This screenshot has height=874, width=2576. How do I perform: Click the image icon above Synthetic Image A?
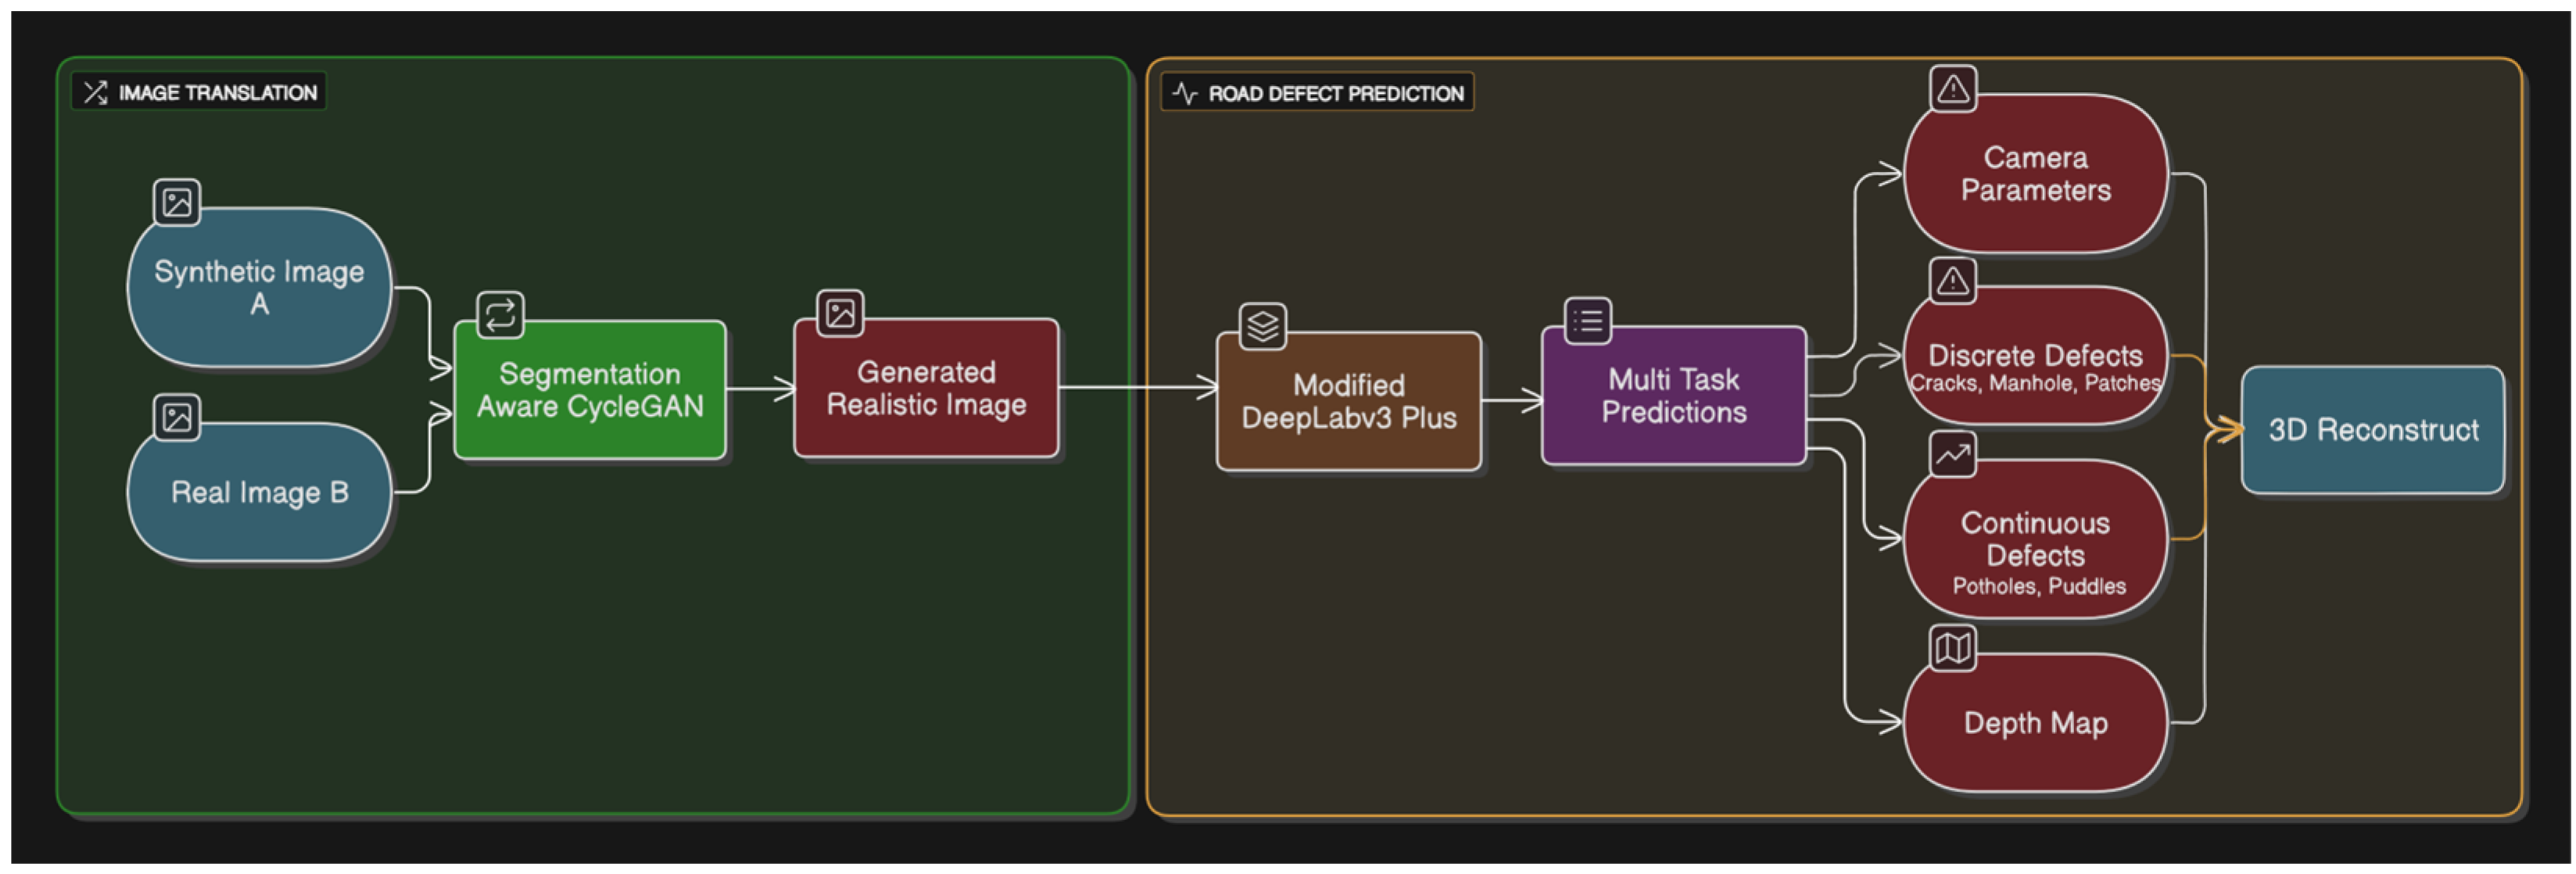pyautogui.click(x=177, y=203)
